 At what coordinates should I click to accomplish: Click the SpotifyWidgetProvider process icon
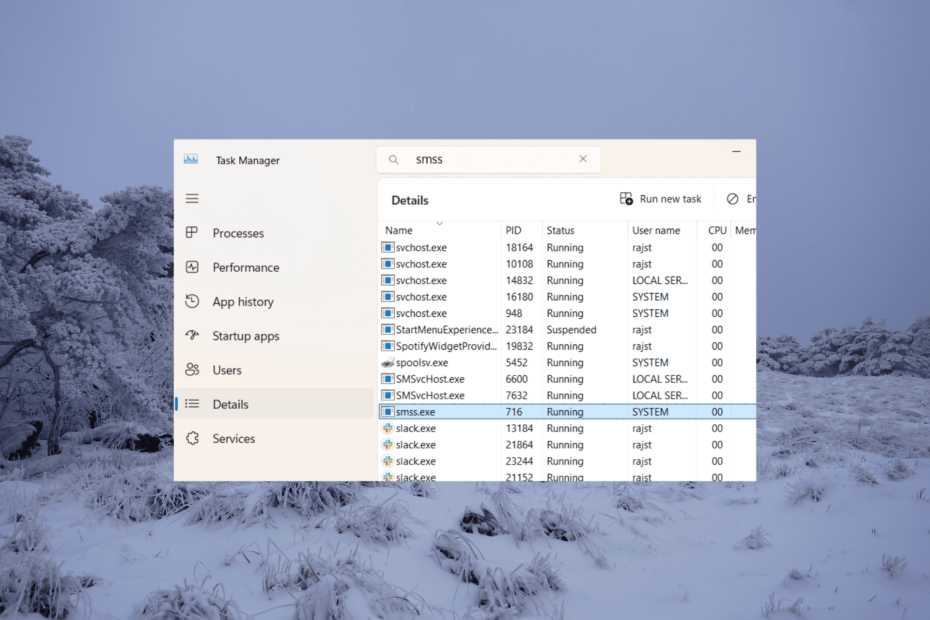point(387,346)
